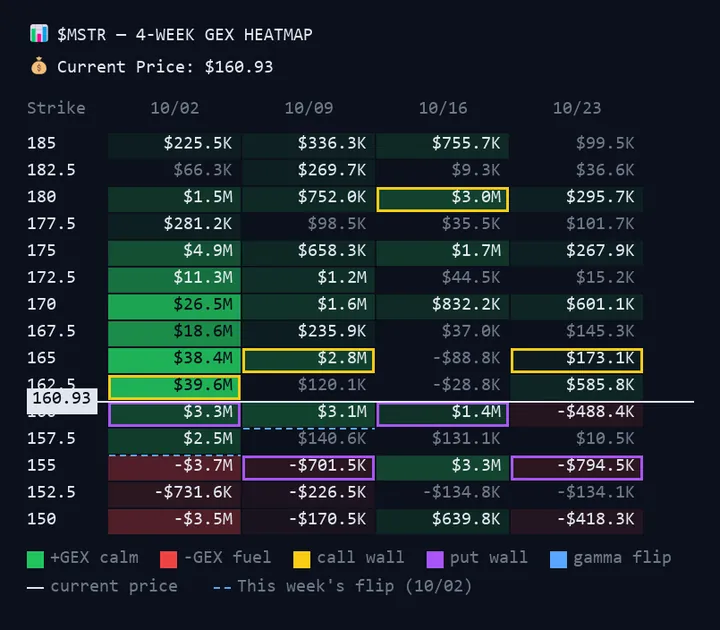Viewport: 720px width, 630px height.
Task: Click the strike 185 row label
Action: 41,143
